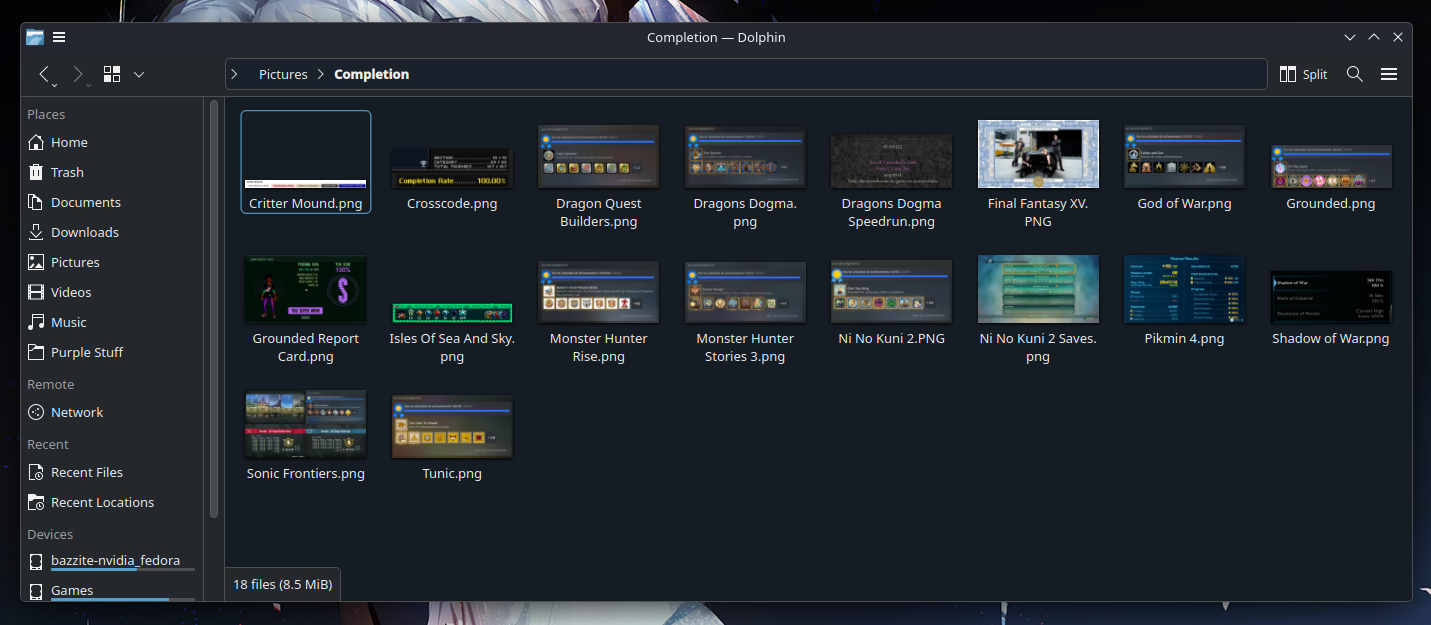Open the title bar hamburger menu
The height and width of the screenshot is (625, 1431).
(x=59, y=37)
